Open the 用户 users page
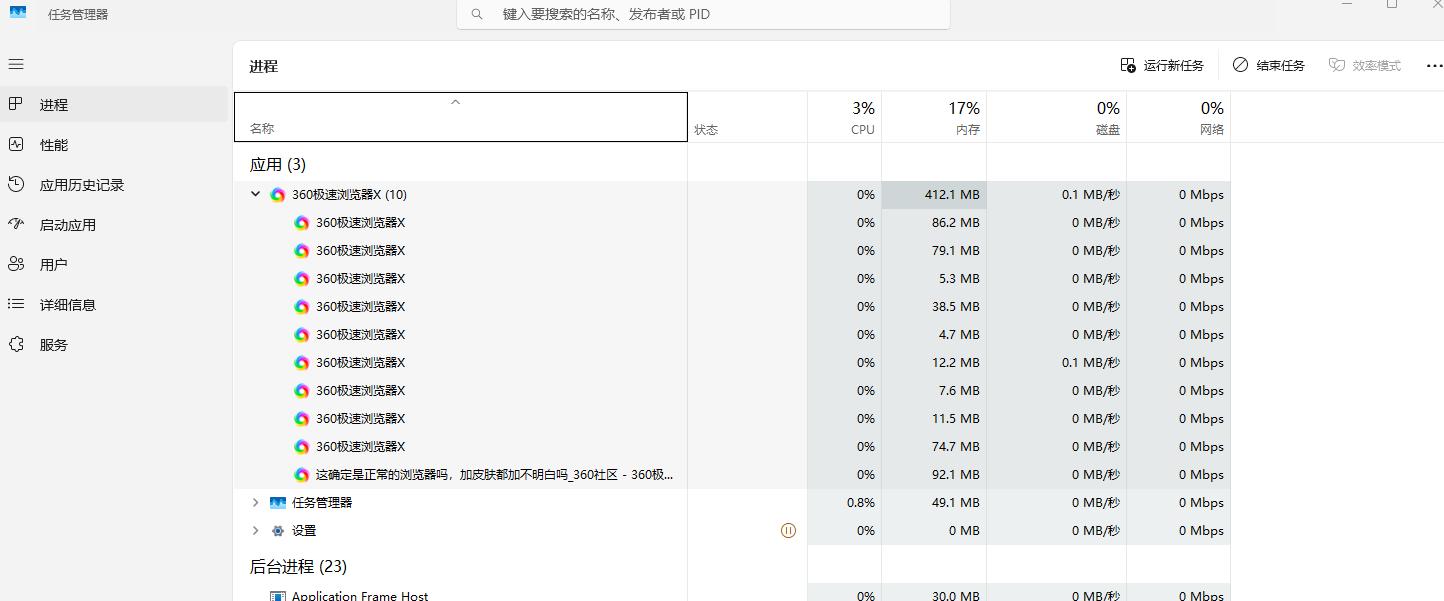1444x601 pixels. tap(54, 265)
